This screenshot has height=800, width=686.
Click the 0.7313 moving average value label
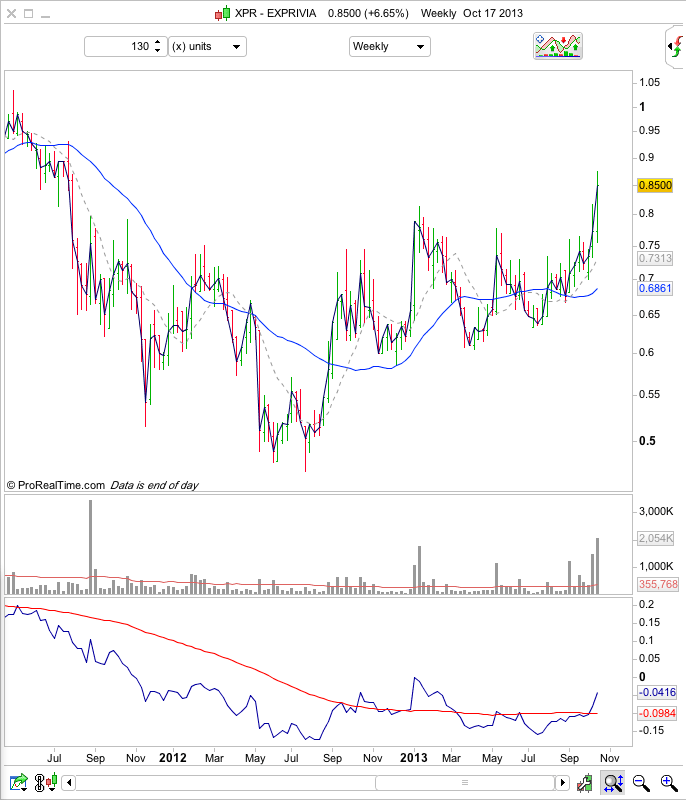tap(655, 258)
